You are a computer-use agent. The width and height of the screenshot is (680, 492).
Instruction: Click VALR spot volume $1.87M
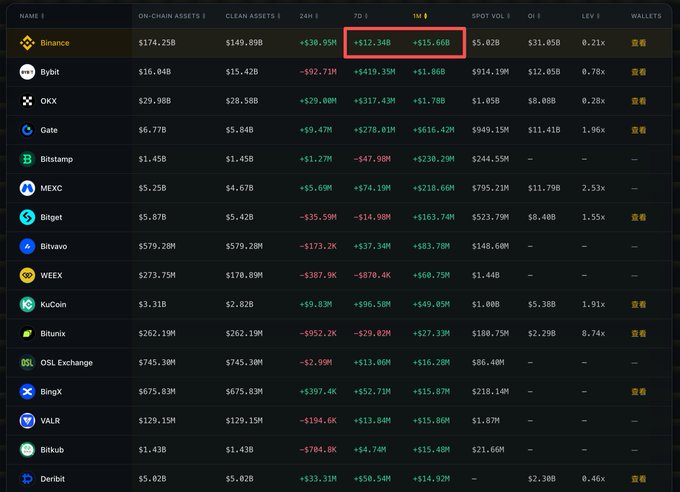(x=486, y=420)
